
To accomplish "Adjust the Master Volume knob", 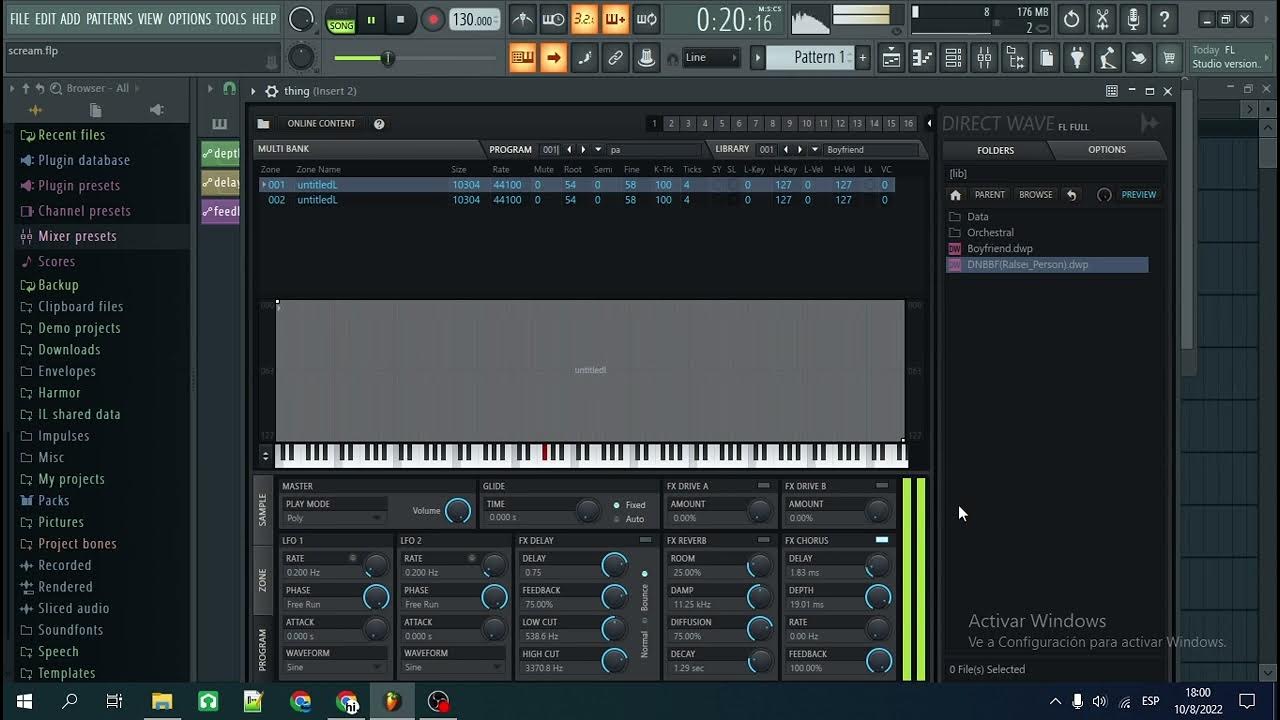I will (x=457, y=511).
